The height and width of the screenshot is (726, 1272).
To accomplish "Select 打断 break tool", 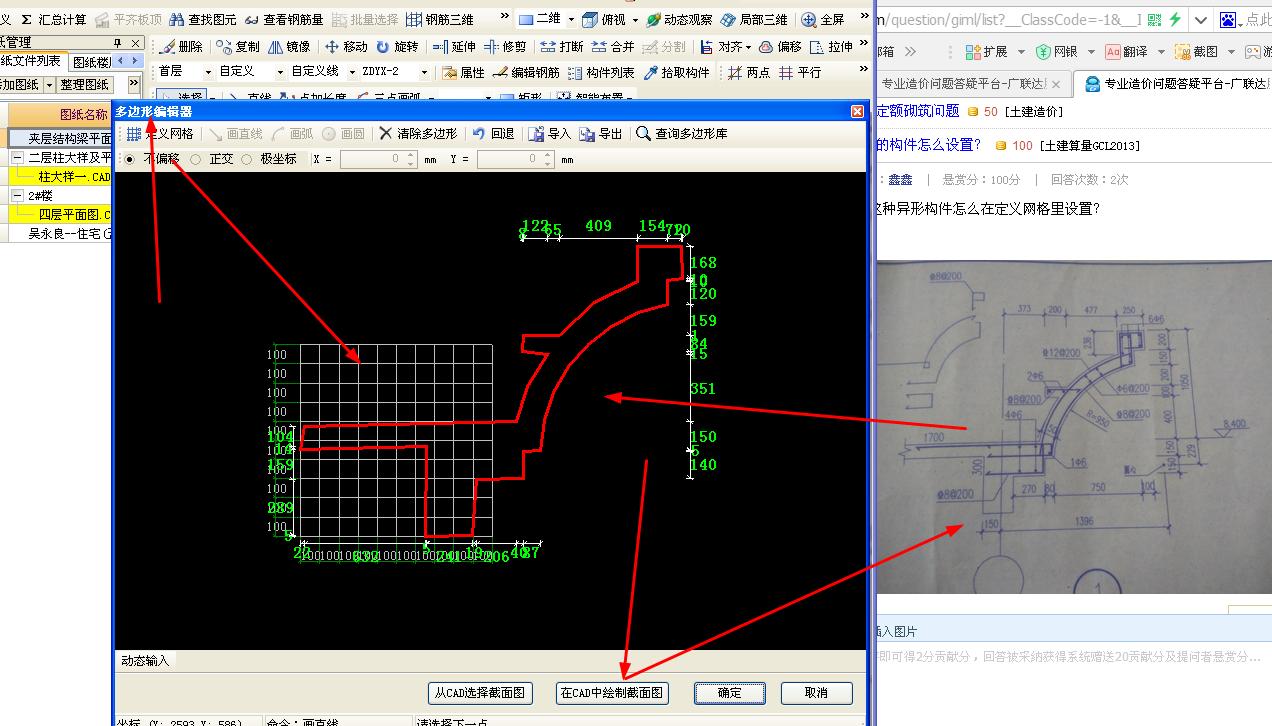I will pos(562,46).
